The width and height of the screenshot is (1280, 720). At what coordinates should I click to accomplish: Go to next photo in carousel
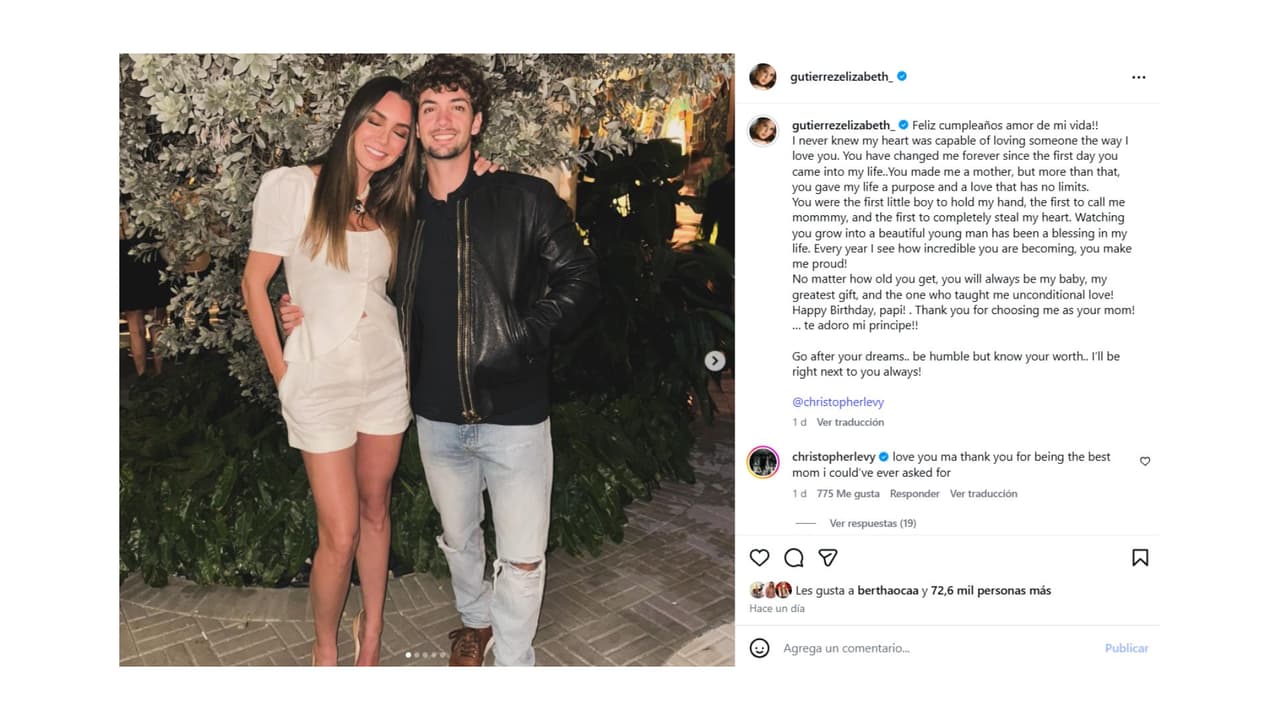pyautogui.click(x=714, y=361)
